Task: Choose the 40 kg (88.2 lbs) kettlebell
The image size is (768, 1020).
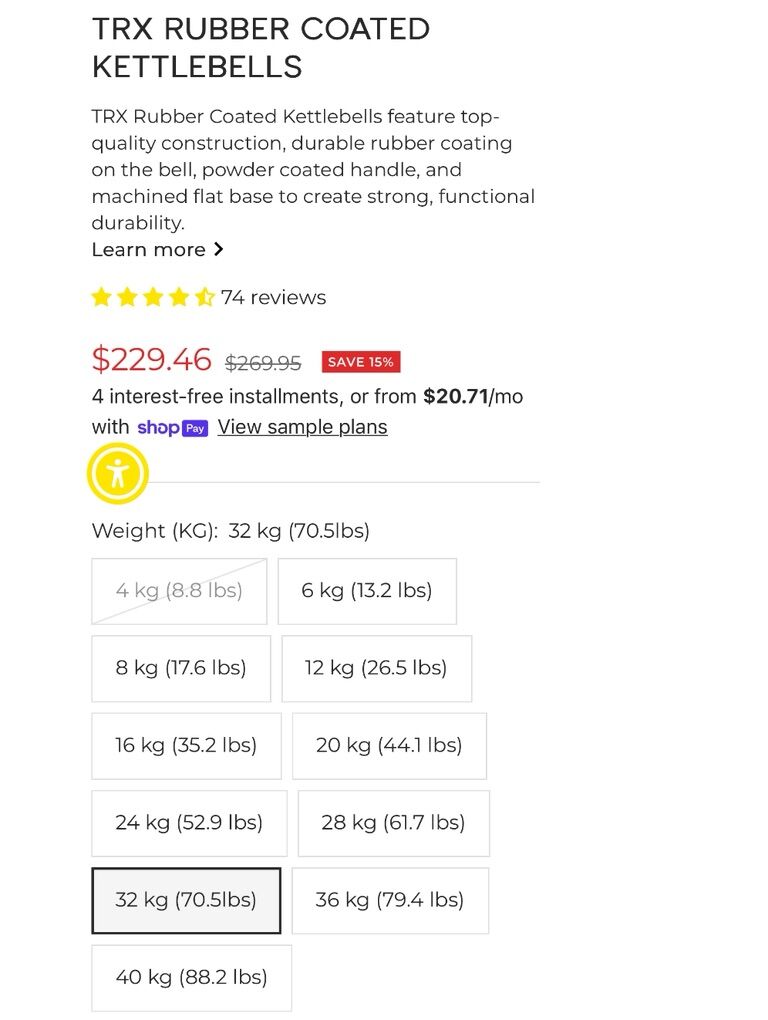Action: [x=191, y=977]
